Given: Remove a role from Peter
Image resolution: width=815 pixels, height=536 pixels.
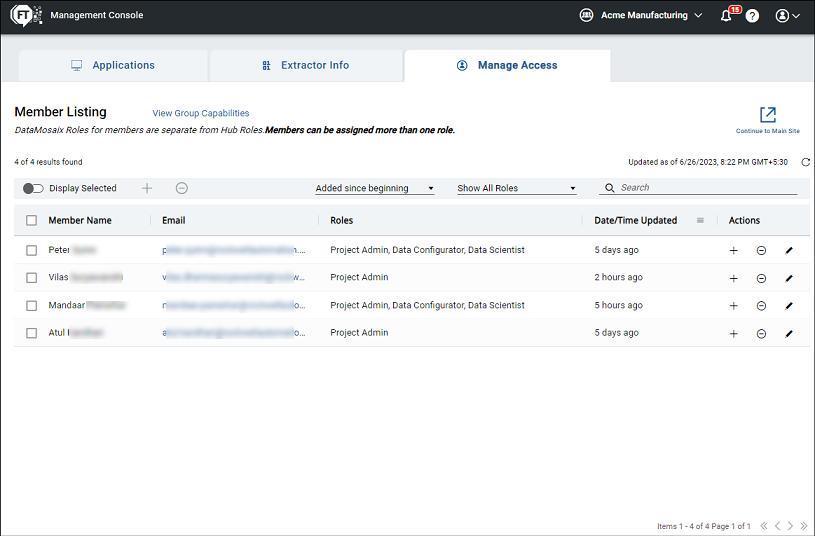Looking at the screenshot, I should (x=761, y=251).
